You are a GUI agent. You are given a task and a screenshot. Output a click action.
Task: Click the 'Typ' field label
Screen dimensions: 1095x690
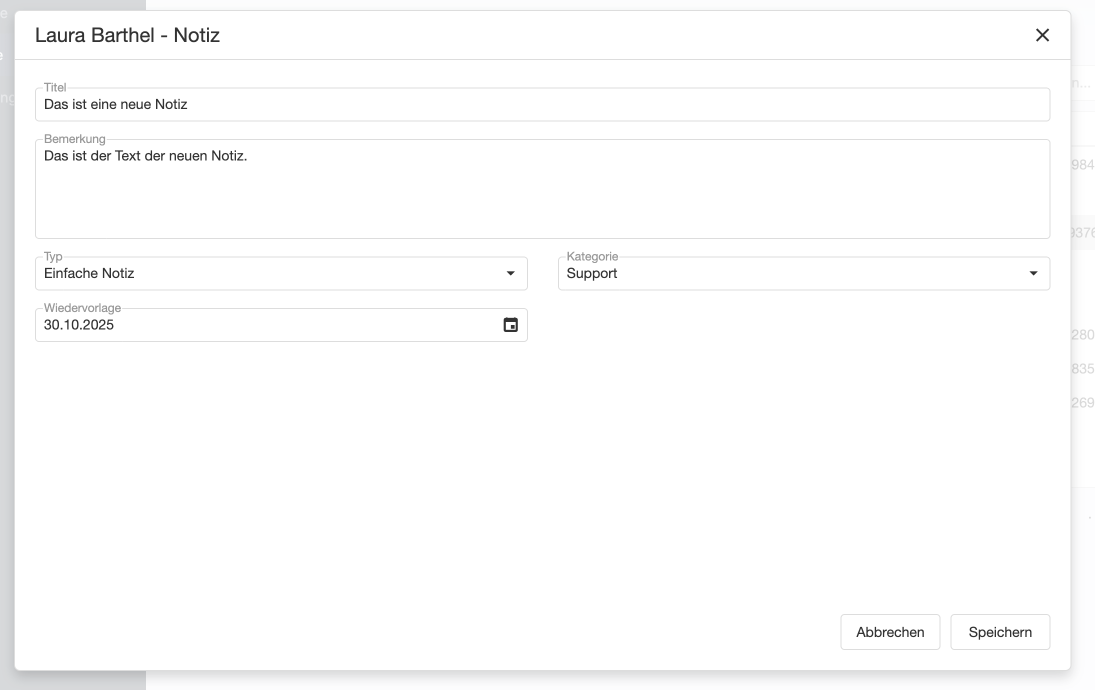coord(53,257)
